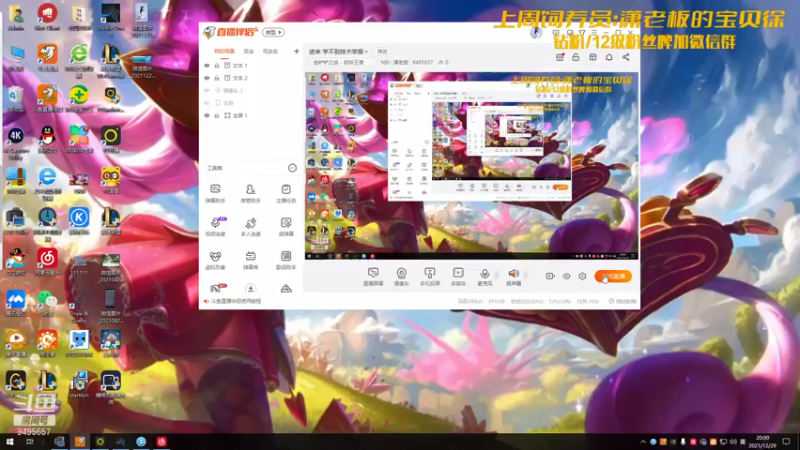This screenshot has width=800, height=450.
Task: Open the room title dropdown arrow
Action: 366,52
